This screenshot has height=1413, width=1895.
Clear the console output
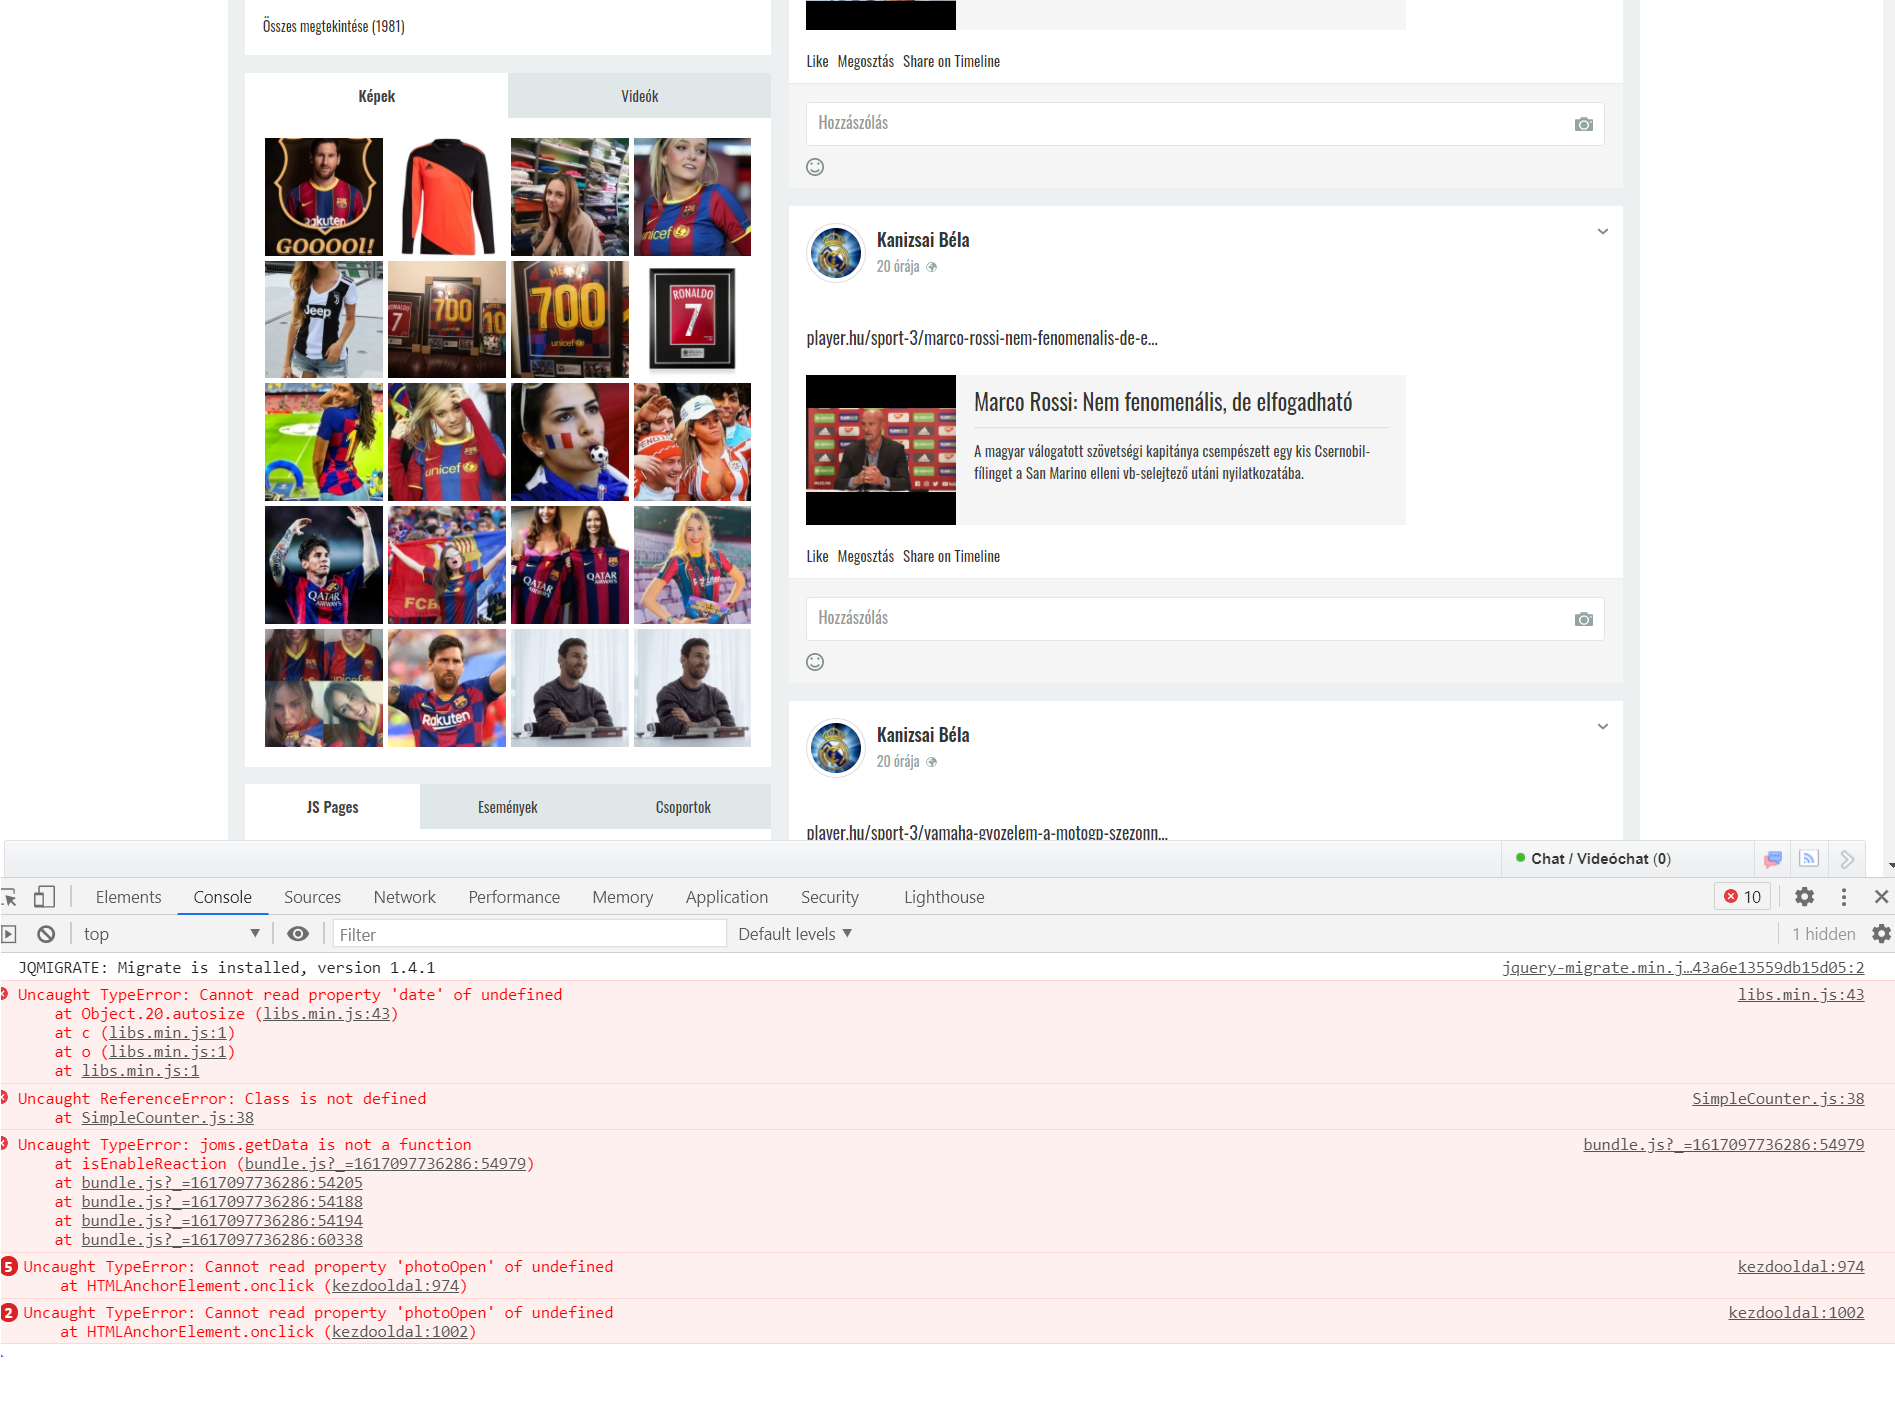[x=46, y=934]
